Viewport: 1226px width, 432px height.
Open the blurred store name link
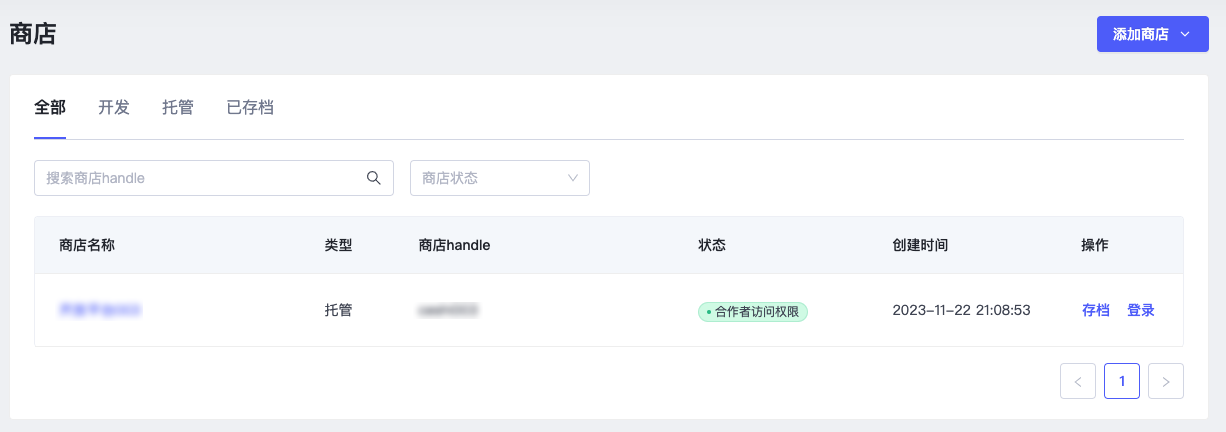point(100,310)
